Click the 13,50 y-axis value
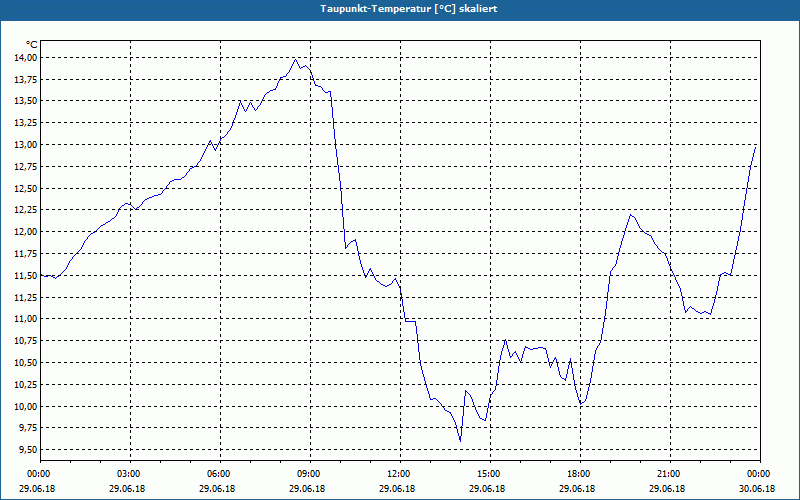This screenshot has height=500, width=800. (26, 101)
